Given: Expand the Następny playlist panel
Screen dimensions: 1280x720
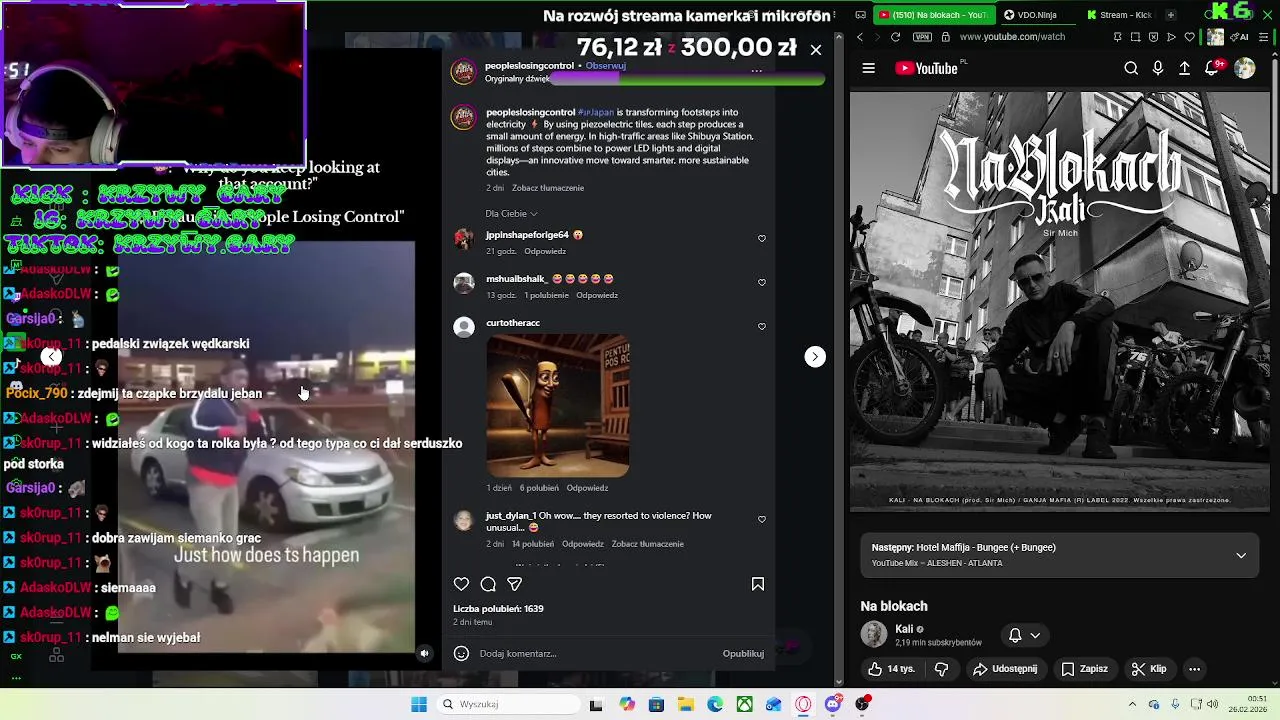Looking at the screenshot, I should tap(1241, 555).
